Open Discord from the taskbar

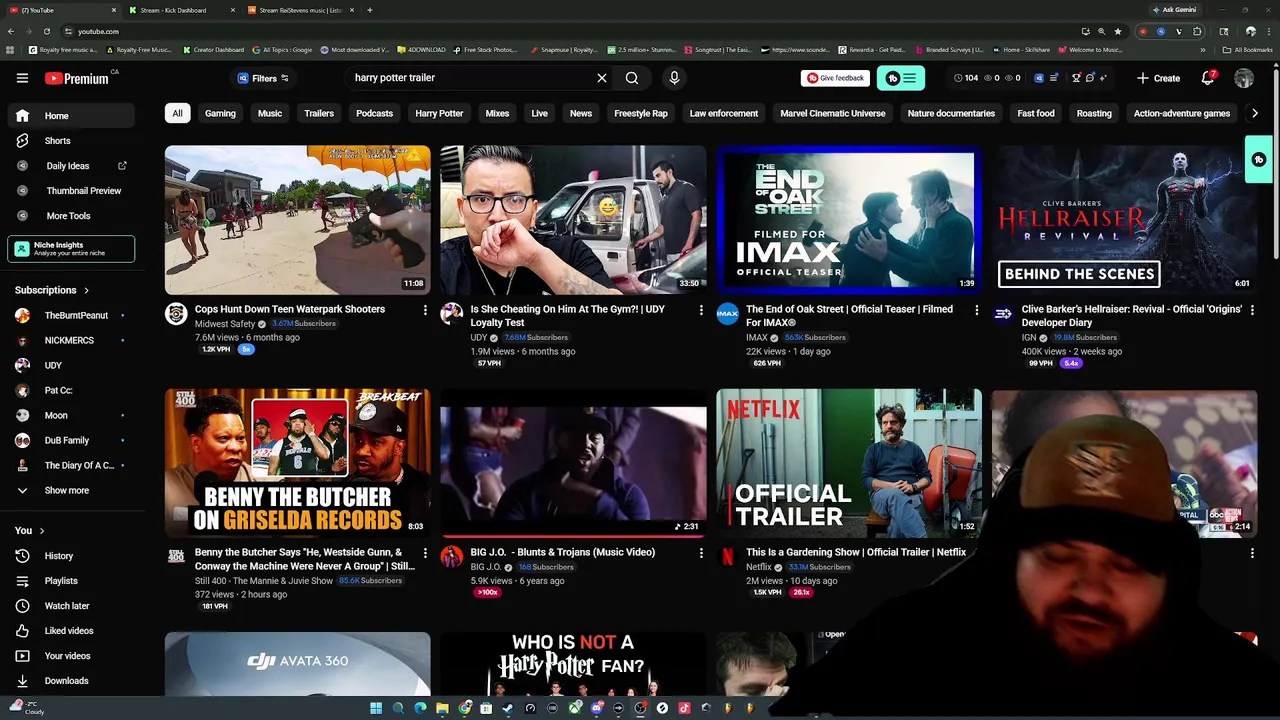(596, 708)
